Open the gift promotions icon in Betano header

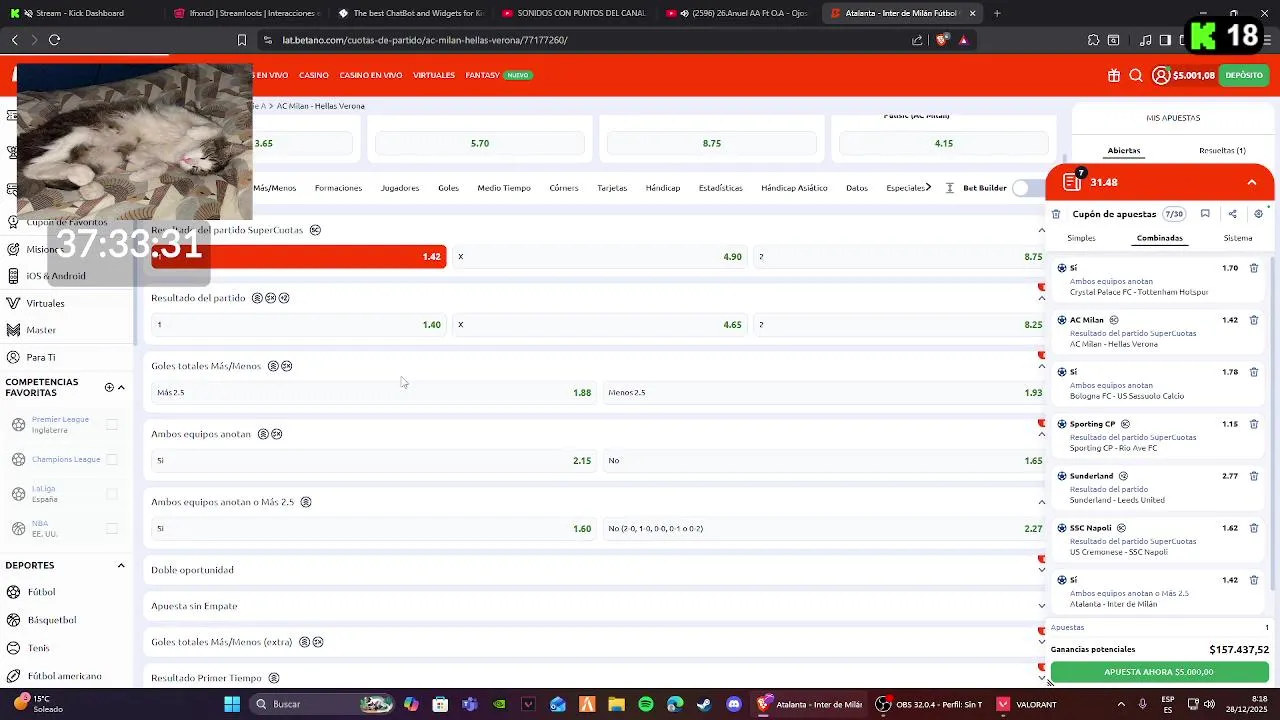click(1114, 75)
